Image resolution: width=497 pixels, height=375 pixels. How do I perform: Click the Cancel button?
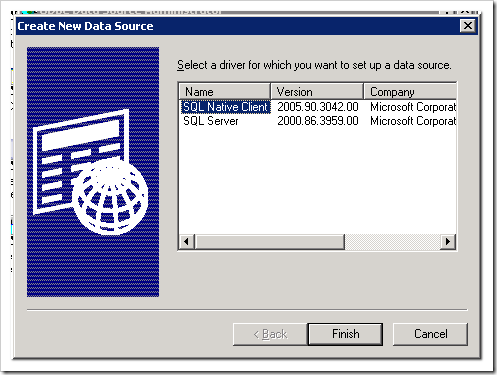coord(430,334)
